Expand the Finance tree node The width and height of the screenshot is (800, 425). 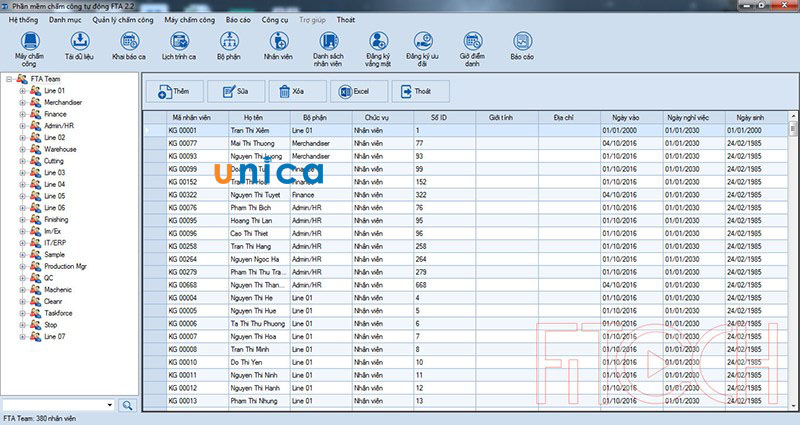tap(22, 114)
